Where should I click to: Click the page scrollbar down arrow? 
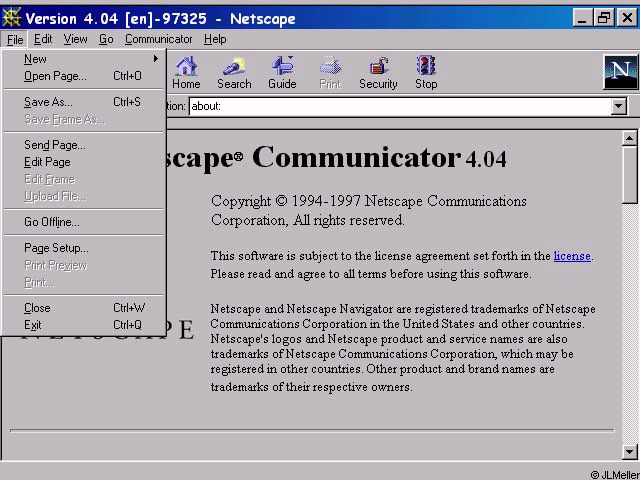pos(629,451)
